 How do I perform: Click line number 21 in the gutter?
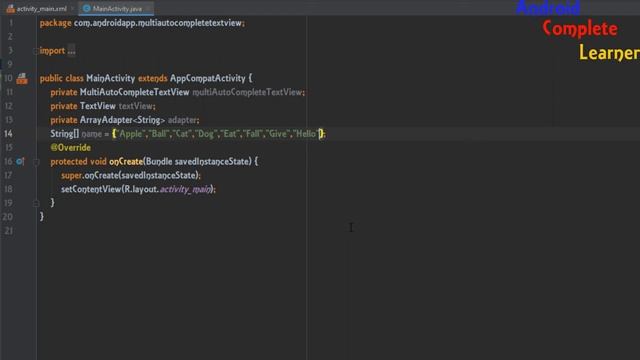click(x=8, y=231)
